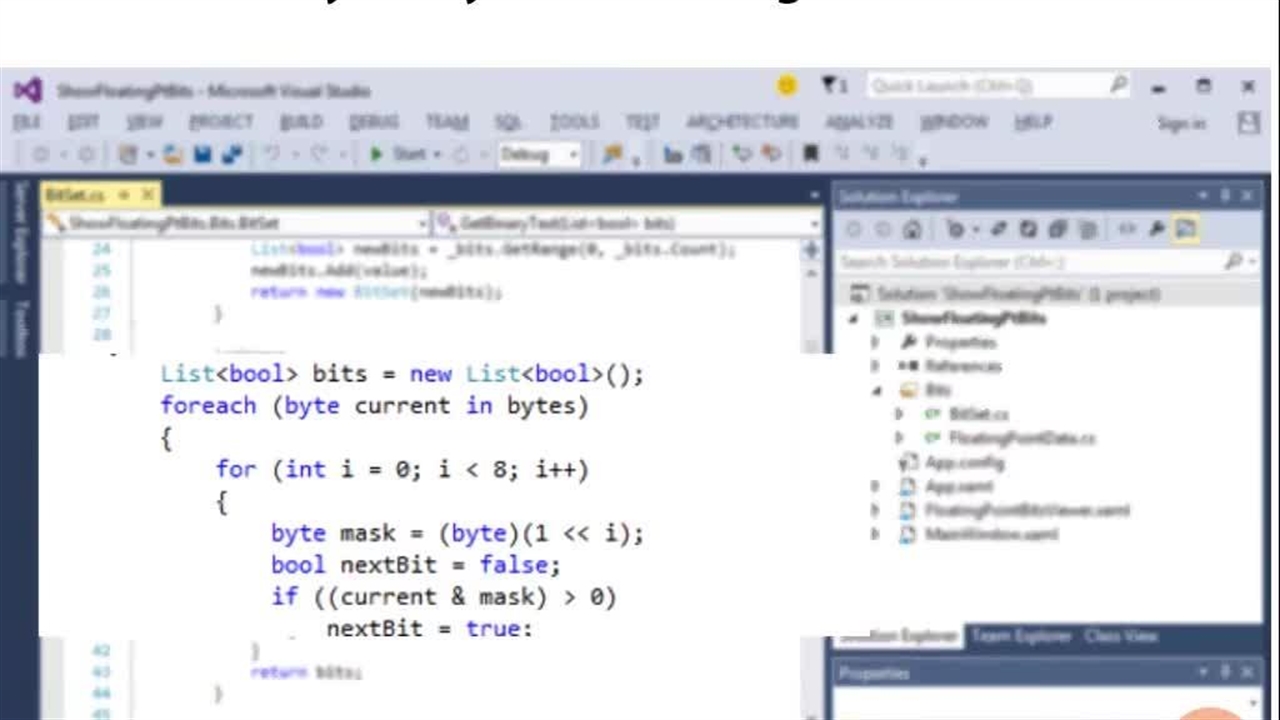Click the Save file icon in toolbar
The height and width of the screenshot is (720, 1280).
[203, 155]
